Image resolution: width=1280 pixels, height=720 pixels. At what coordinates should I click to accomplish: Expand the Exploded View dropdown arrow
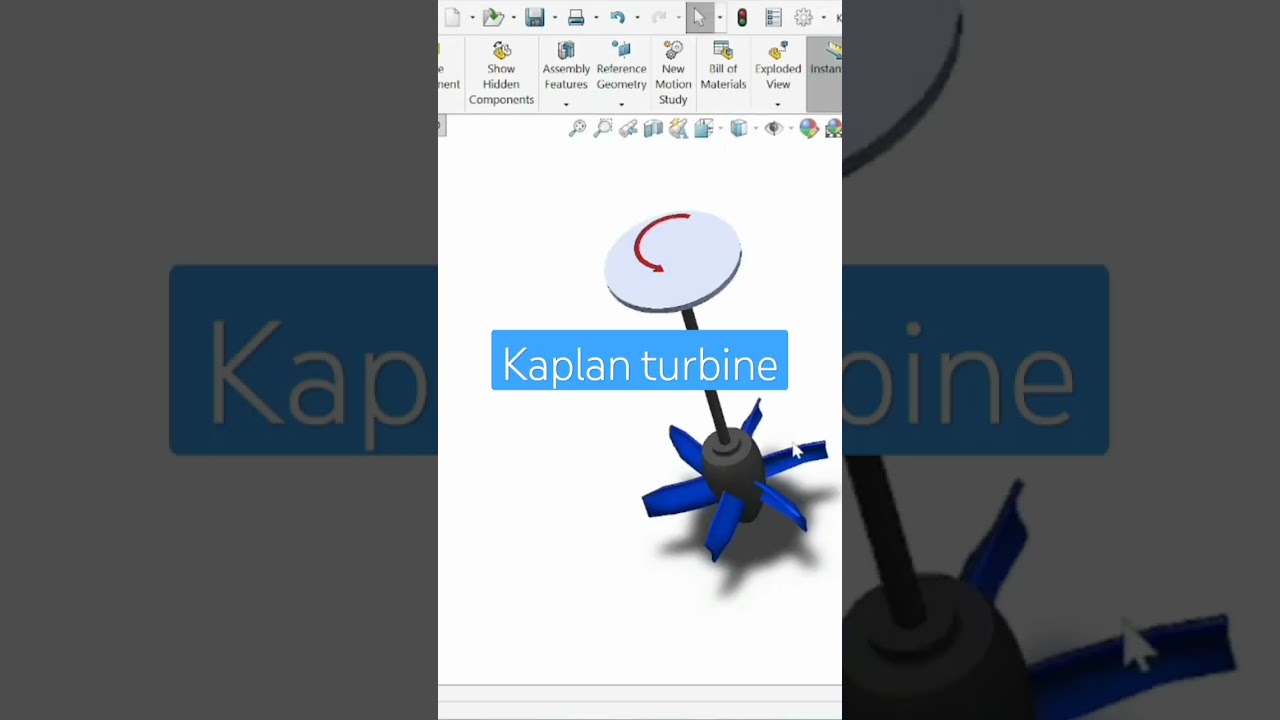778,104
